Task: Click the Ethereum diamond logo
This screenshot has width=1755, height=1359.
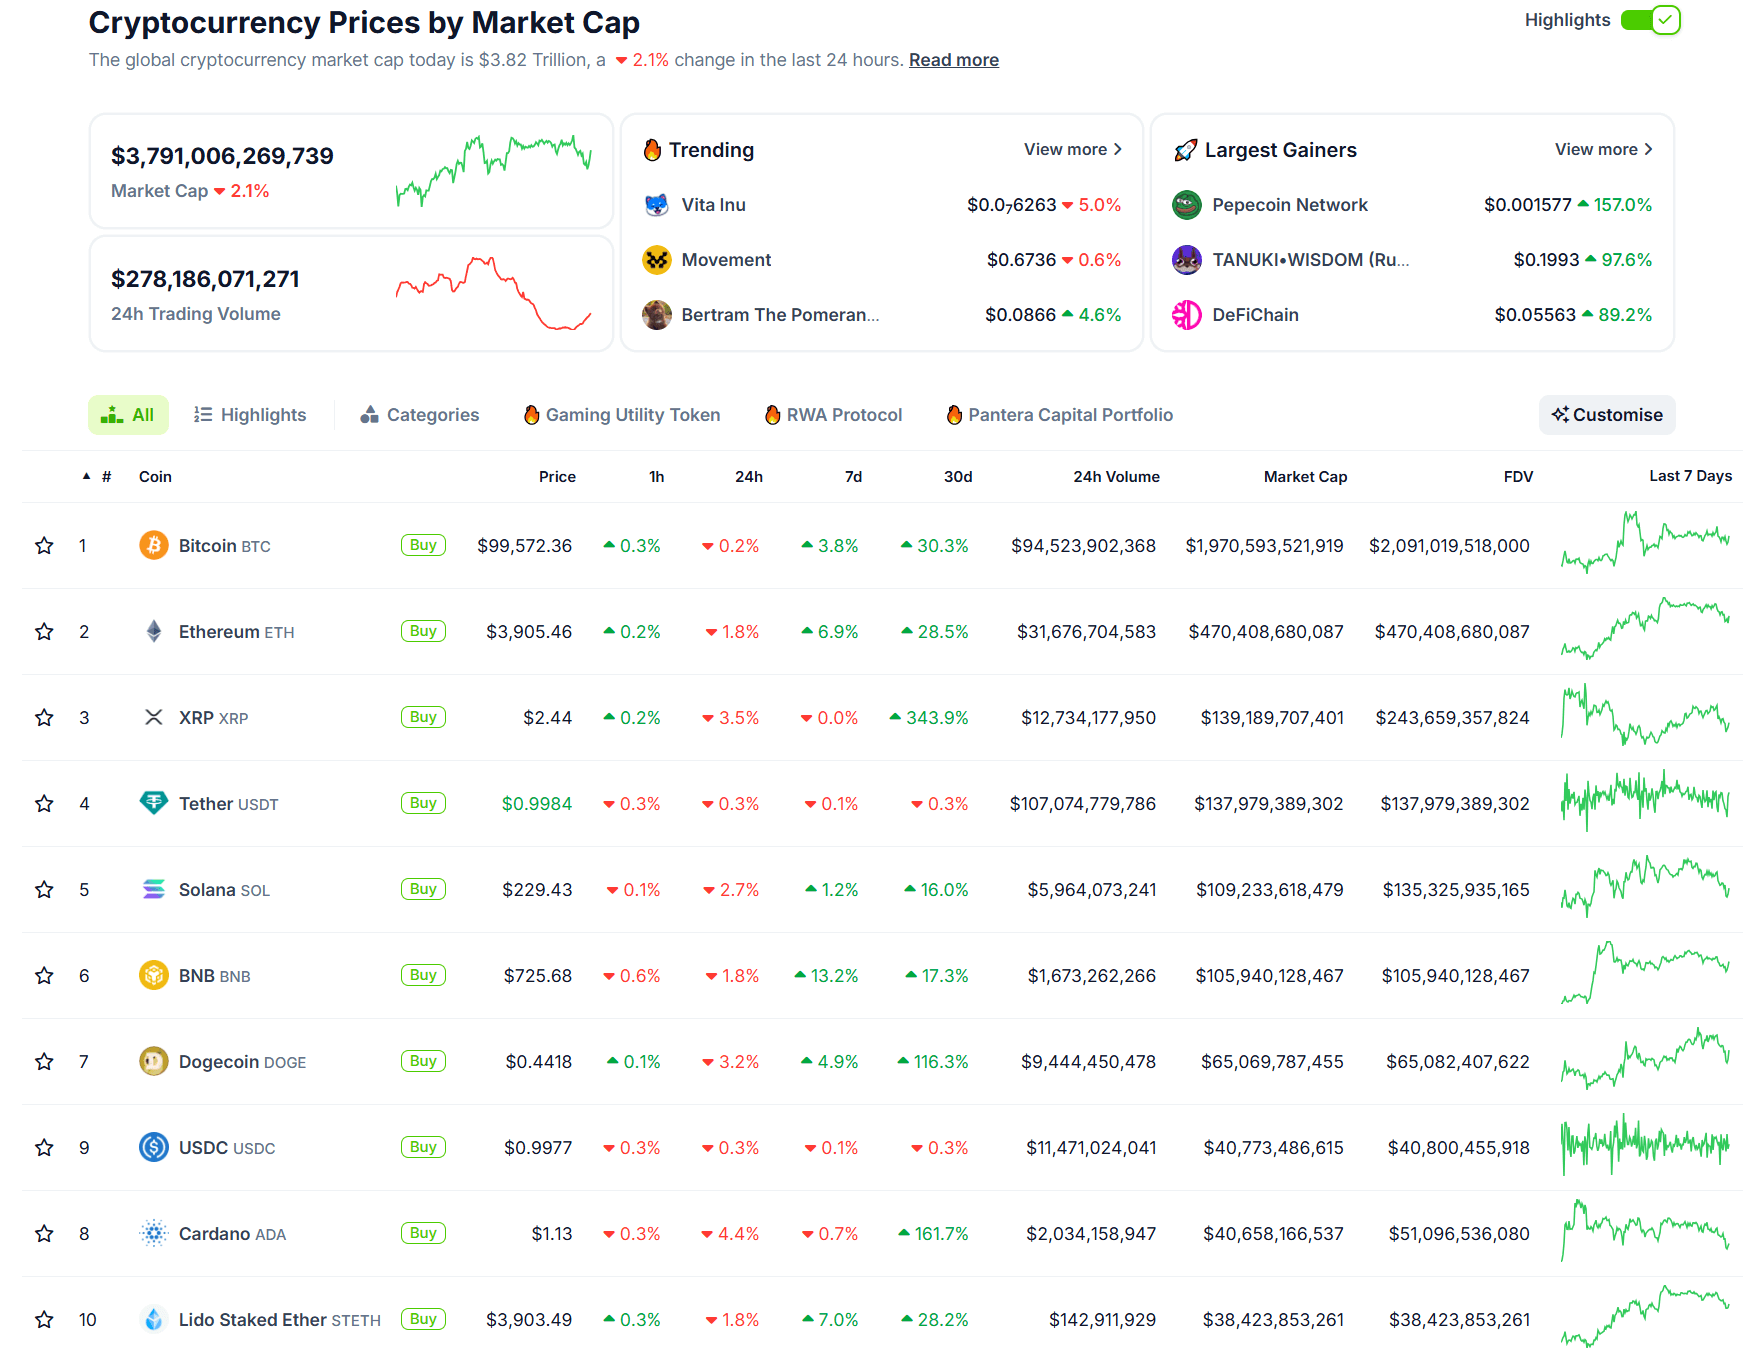Action: tap(153, 631)
